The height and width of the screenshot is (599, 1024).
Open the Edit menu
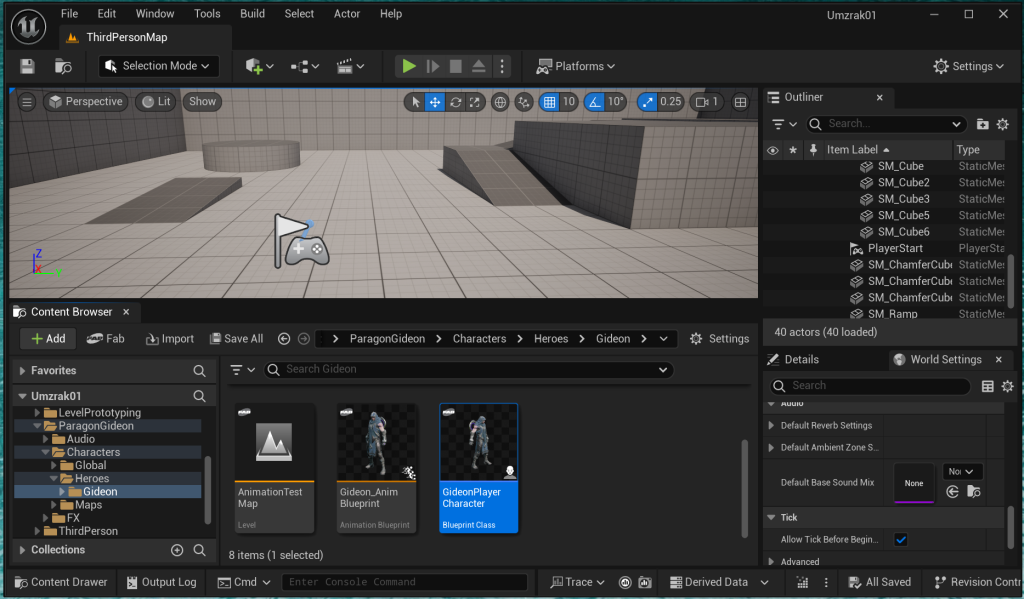point(106,14)
